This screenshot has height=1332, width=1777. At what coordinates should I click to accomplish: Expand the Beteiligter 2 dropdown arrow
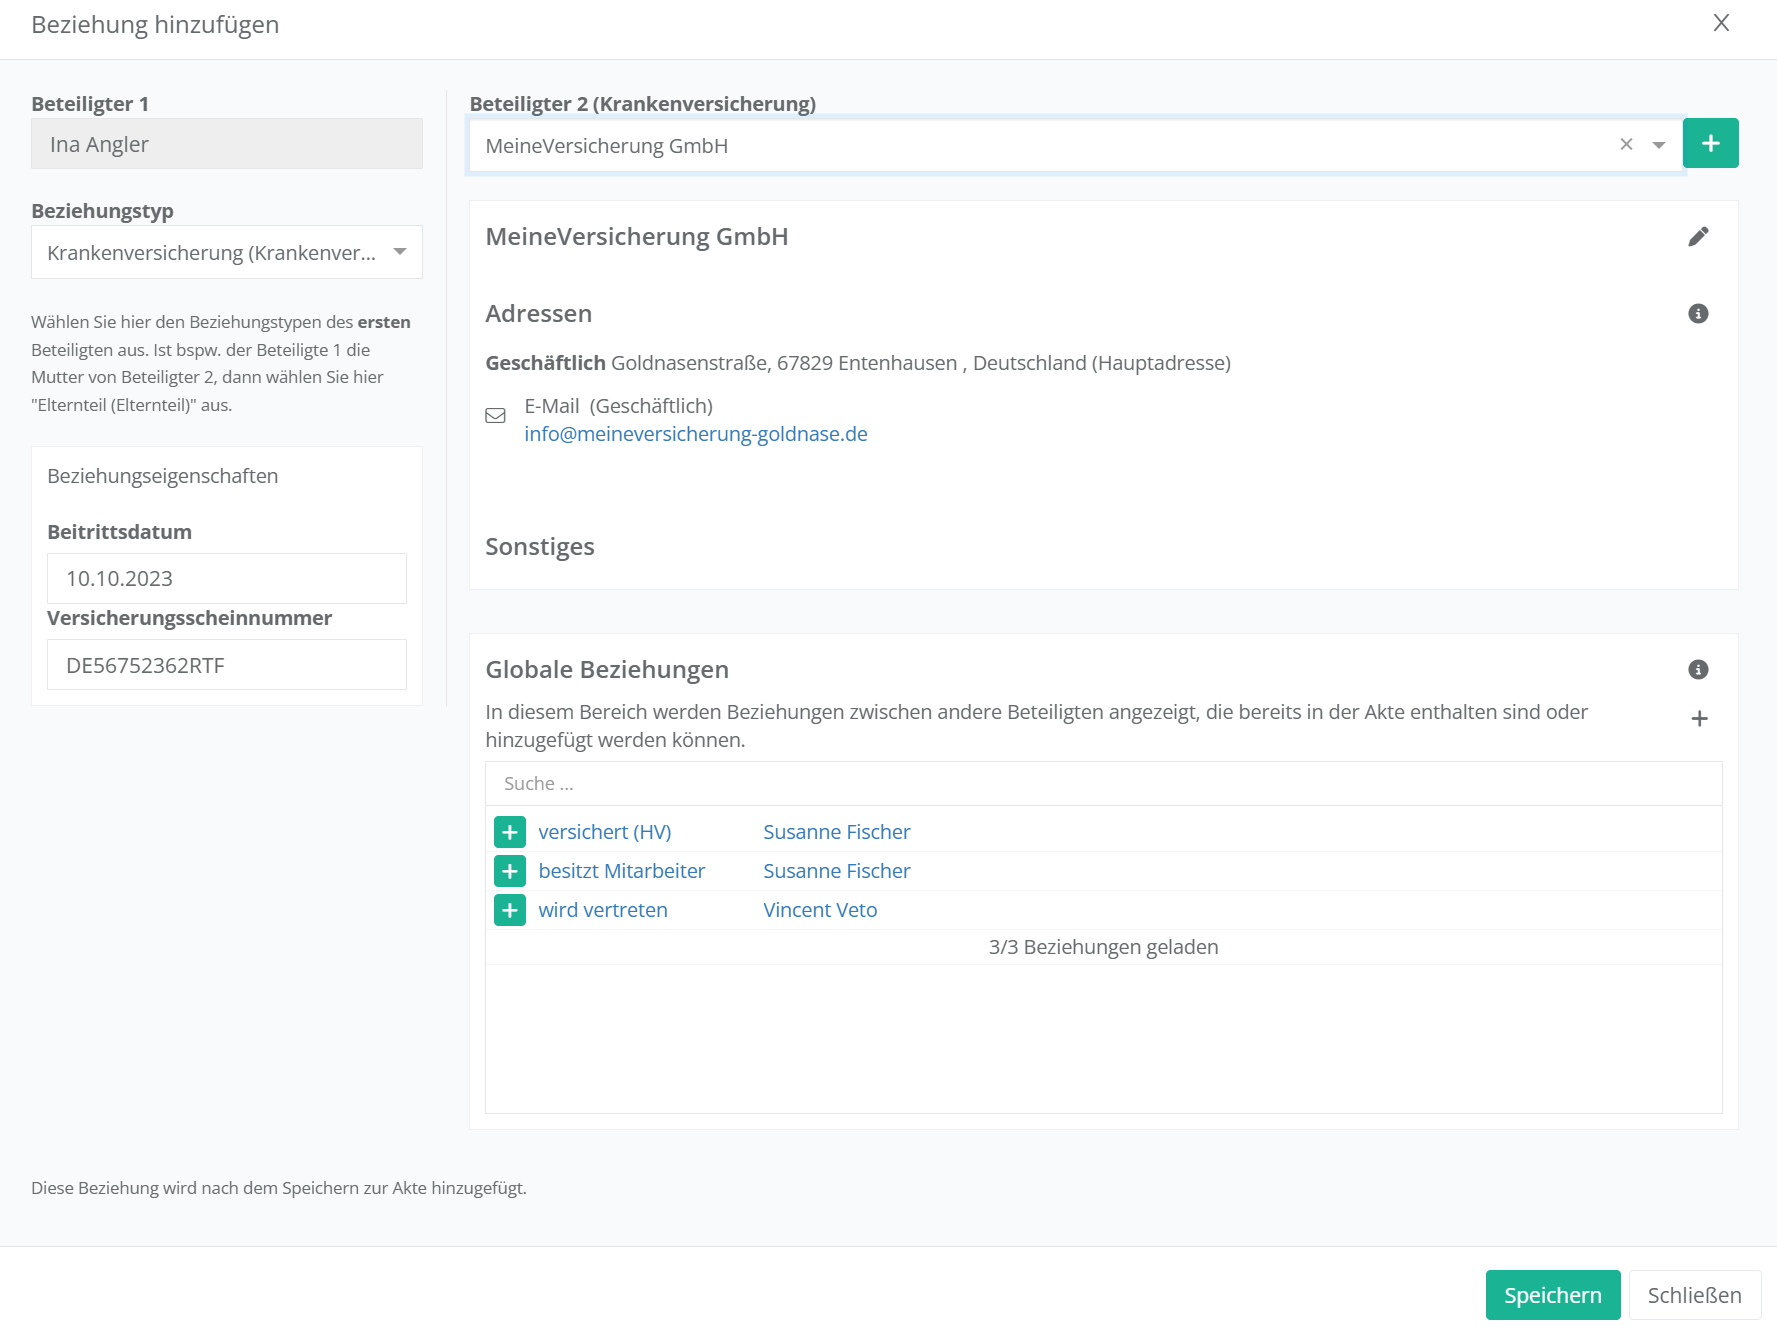[1659, 145]
